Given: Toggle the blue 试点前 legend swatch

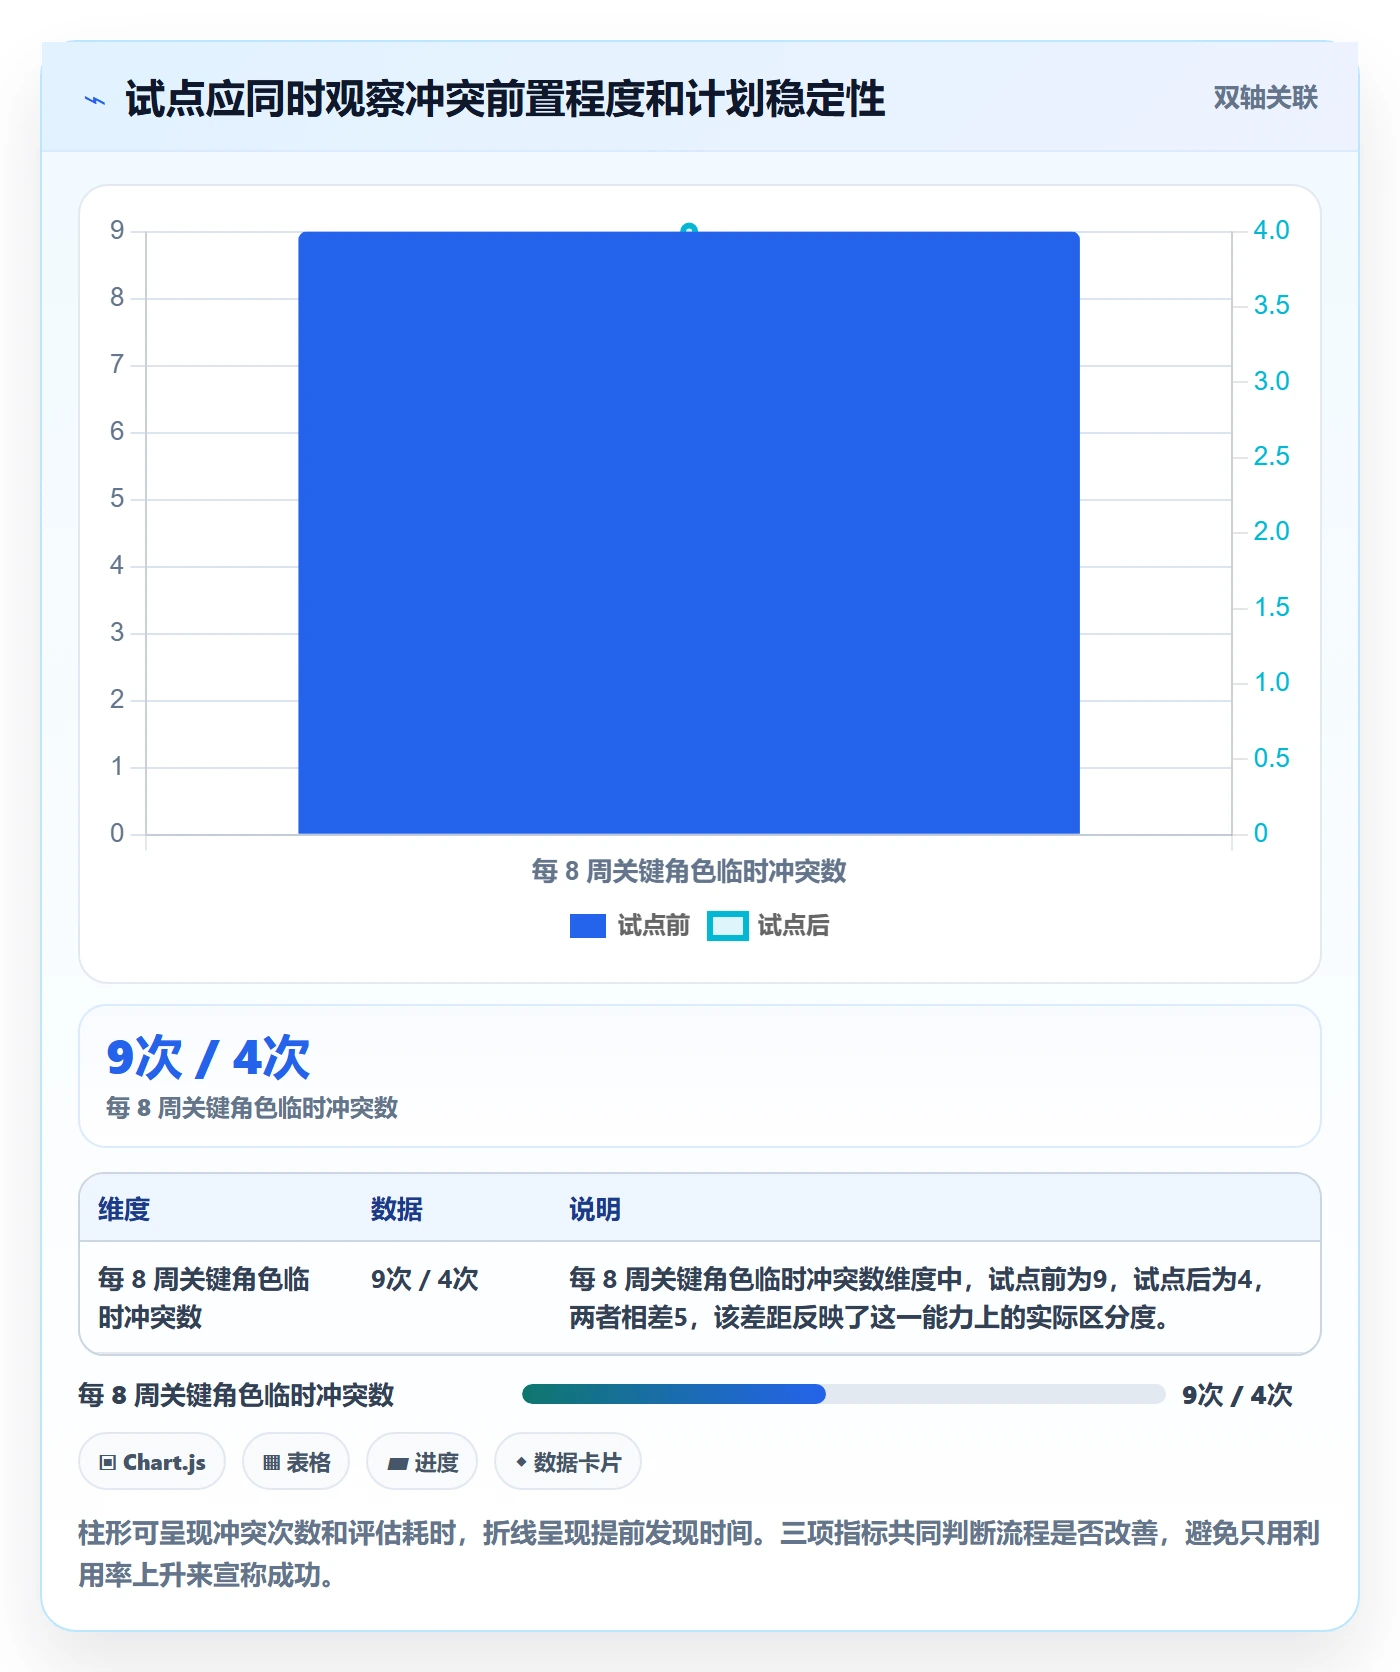Looking at the screenshot, I should (x=588, y=926).
